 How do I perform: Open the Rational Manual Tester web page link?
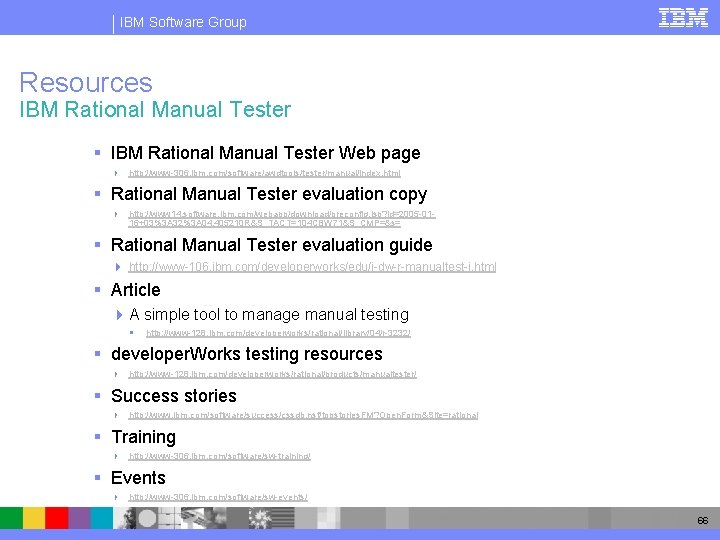pos(264,173)
